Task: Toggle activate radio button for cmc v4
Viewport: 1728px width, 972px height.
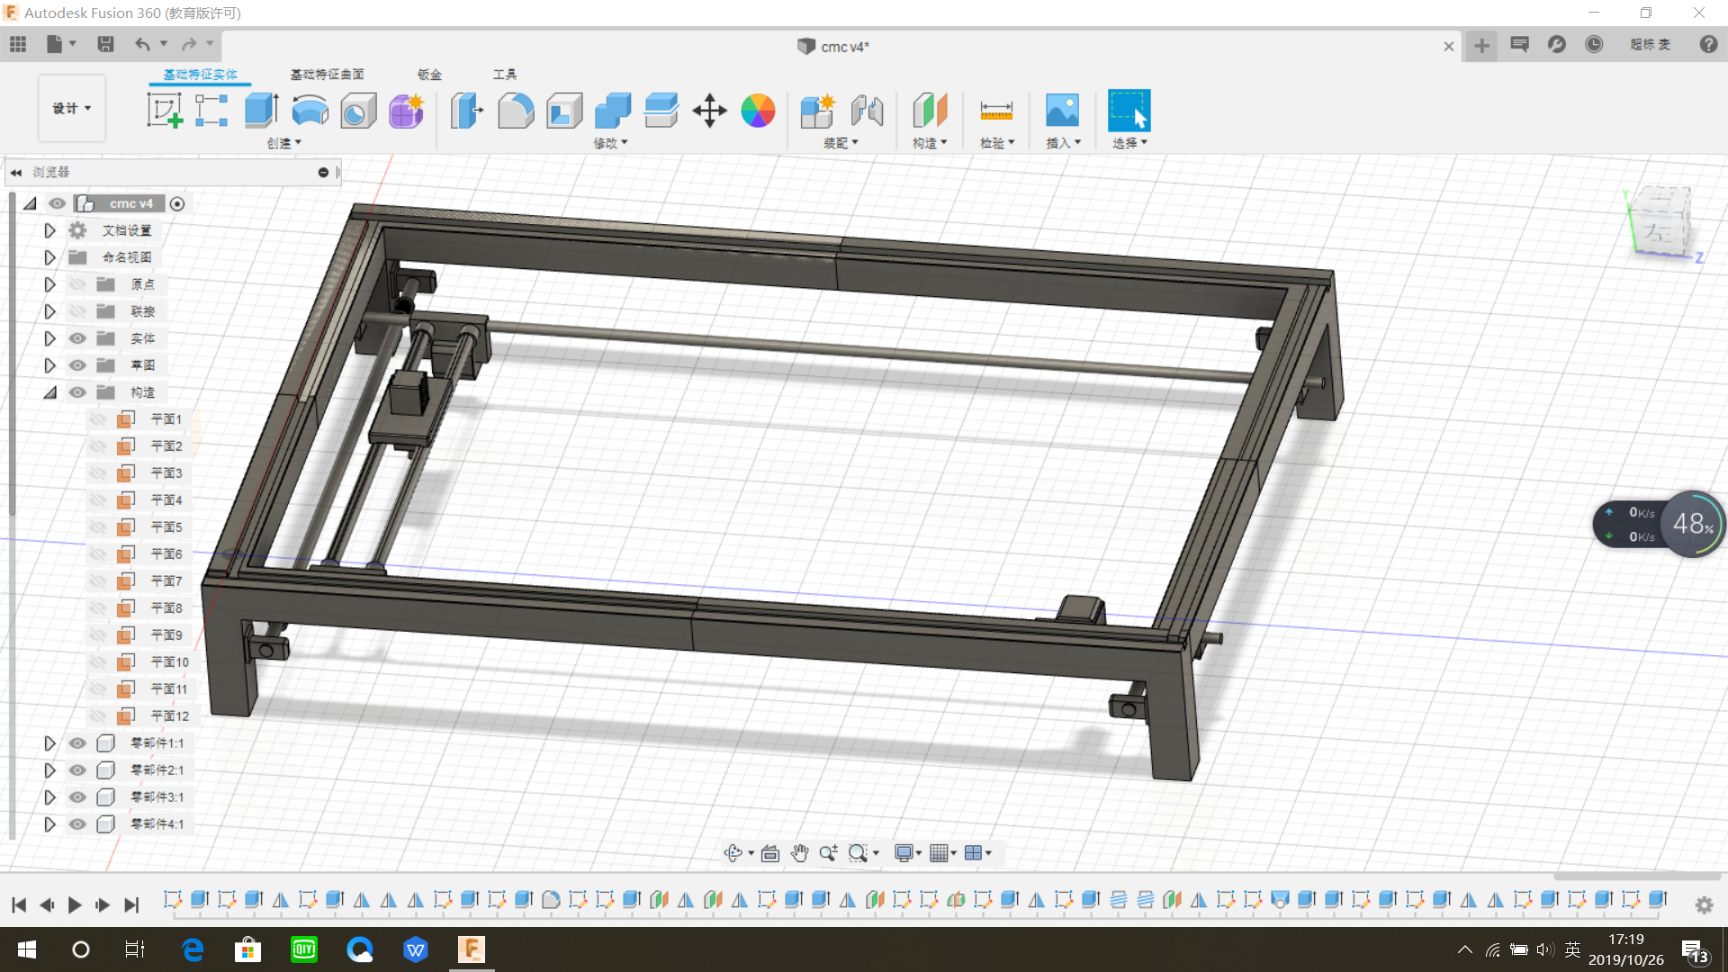Action: (177, 204)
